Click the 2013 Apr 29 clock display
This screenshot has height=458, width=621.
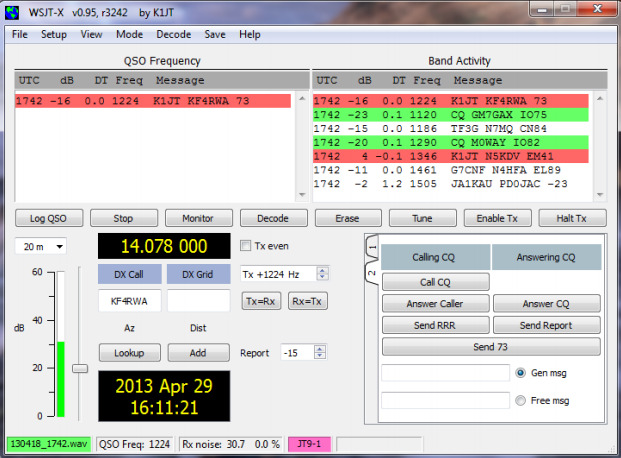[164, 396]
